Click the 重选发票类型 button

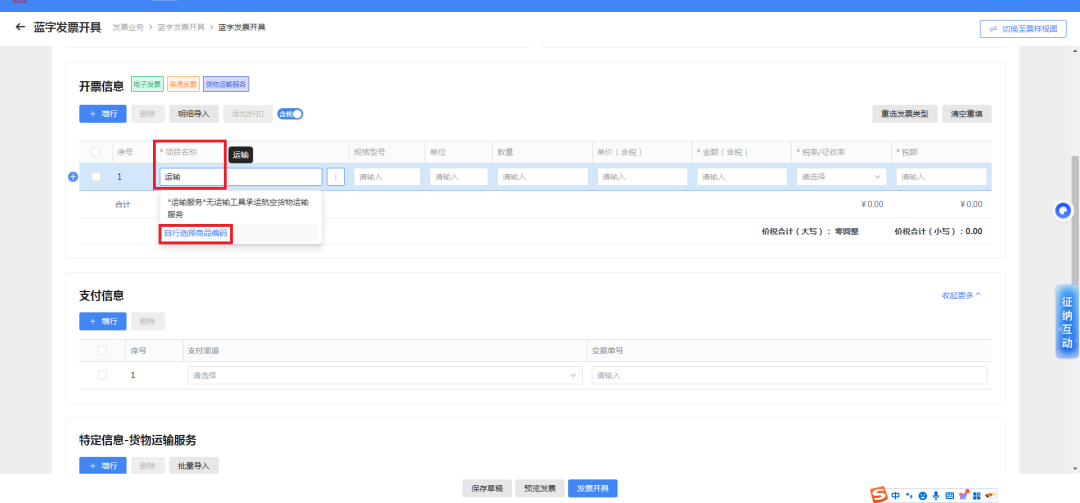pyautogui.click(x=905, y=114)
